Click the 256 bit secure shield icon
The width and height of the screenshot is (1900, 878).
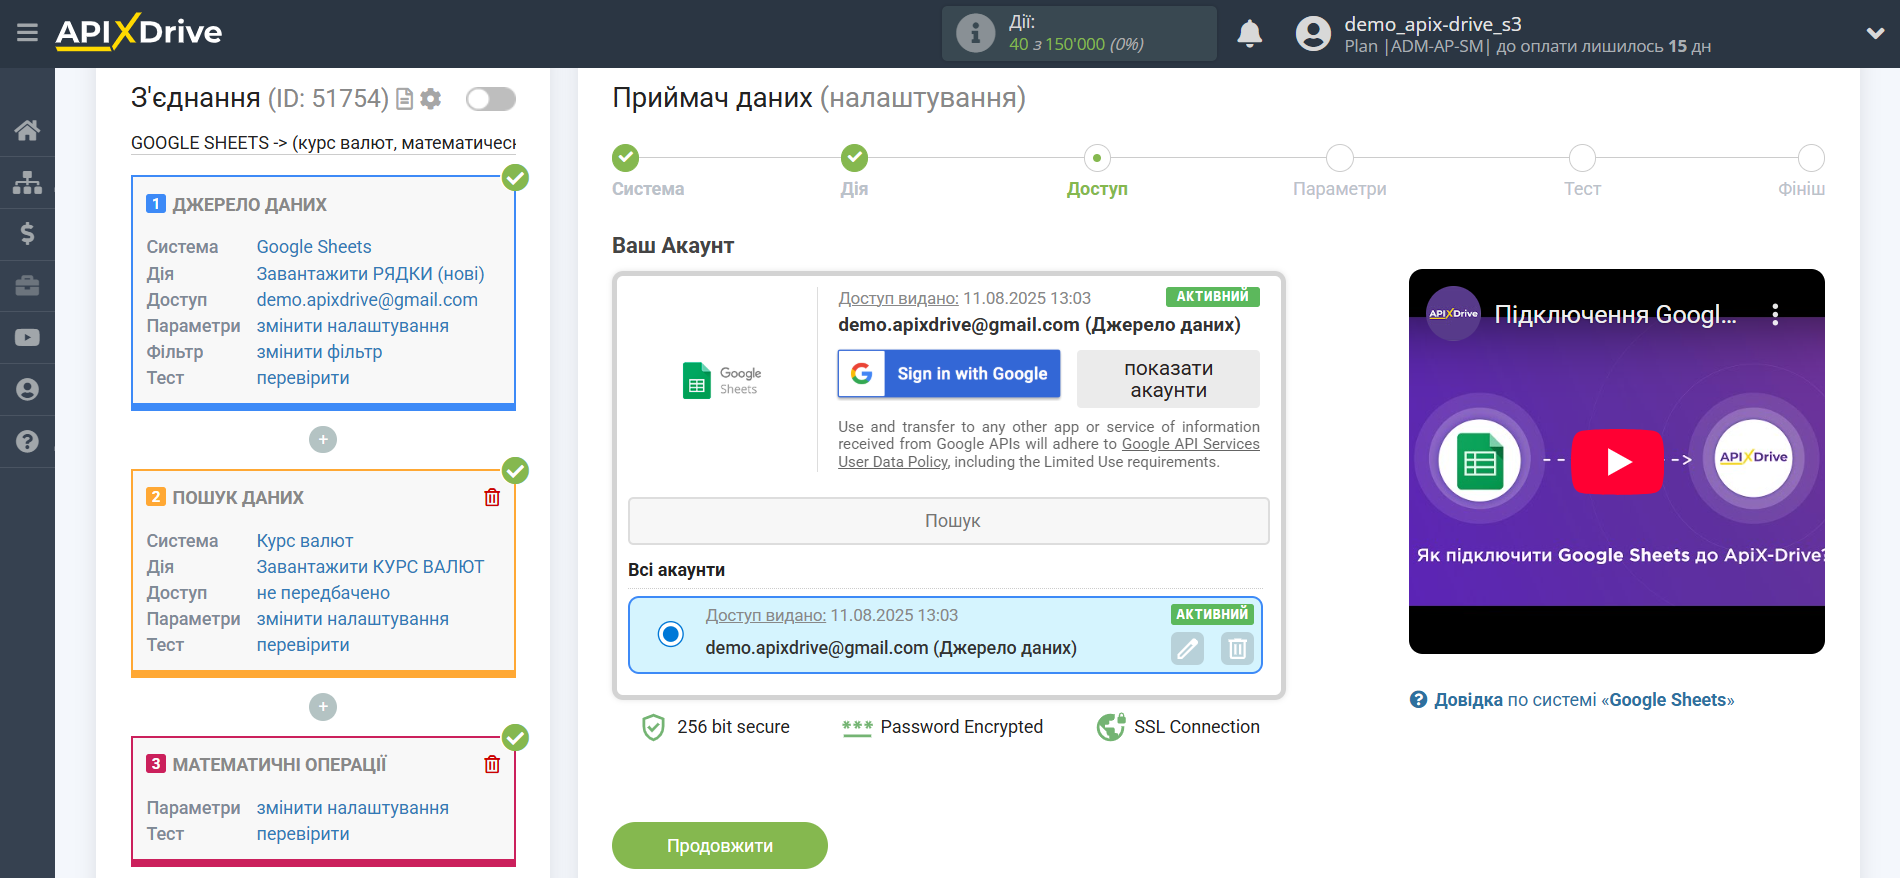click(x=653, y=727)
